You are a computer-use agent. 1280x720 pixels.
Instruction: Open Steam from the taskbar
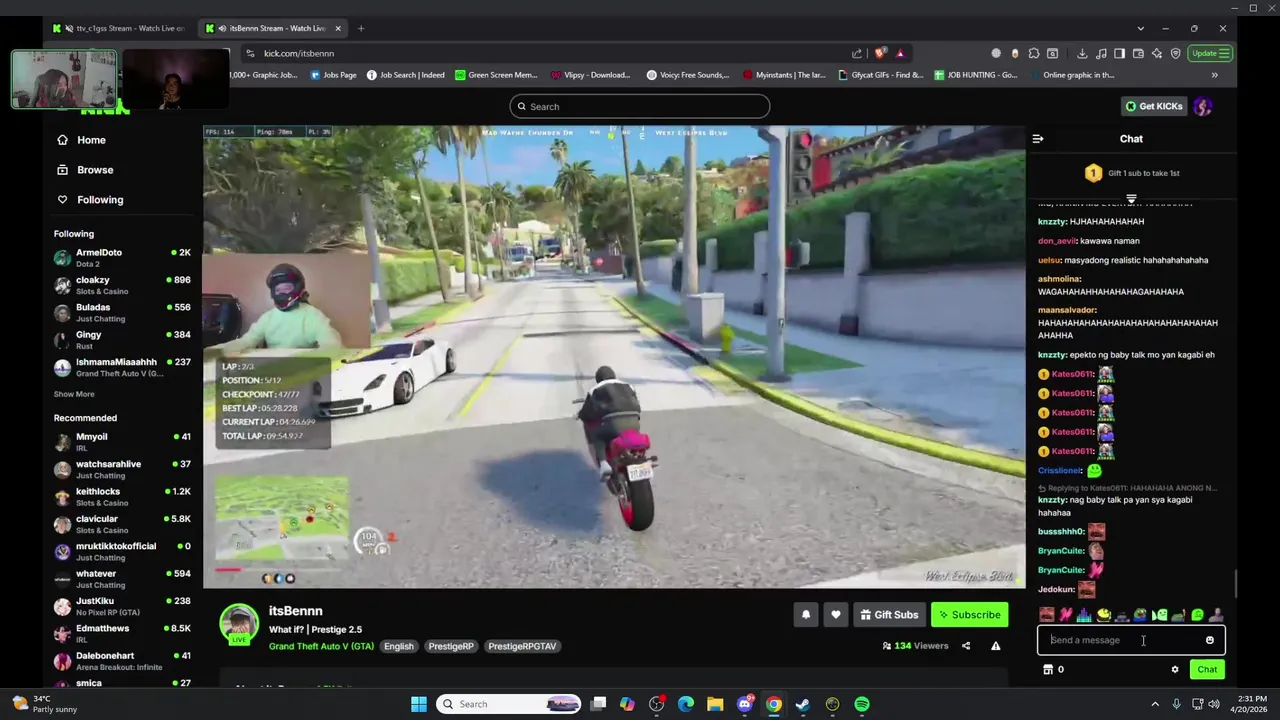click(803, 704)
